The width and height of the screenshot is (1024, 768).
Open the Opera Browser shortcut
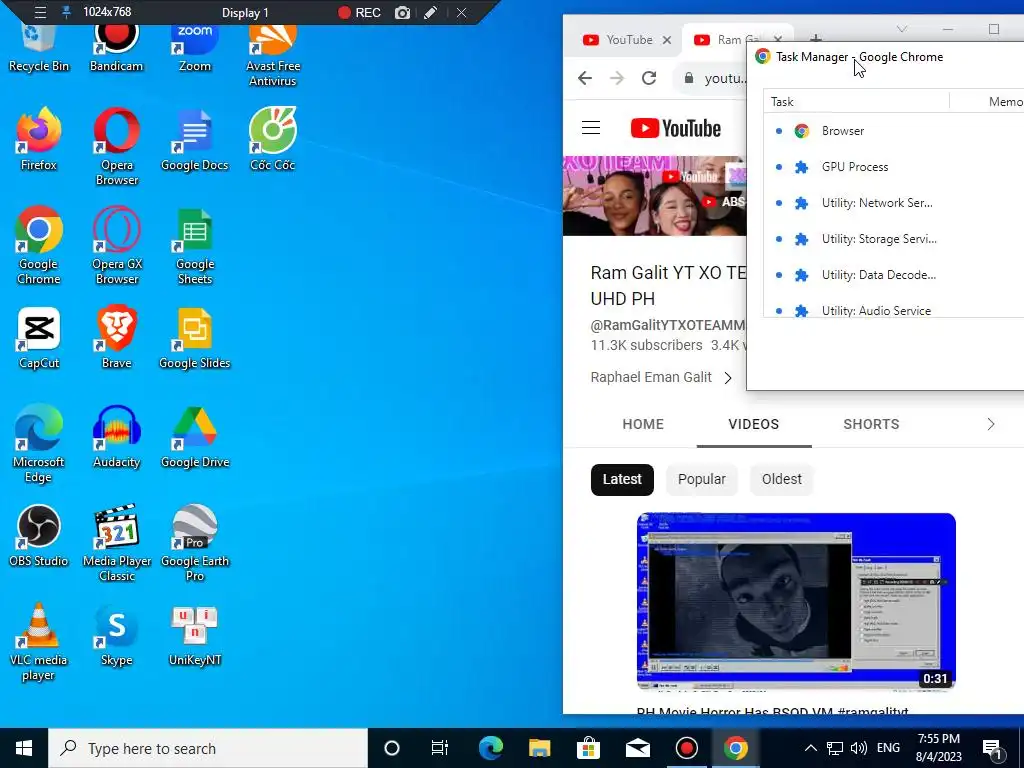click(116, 146)
